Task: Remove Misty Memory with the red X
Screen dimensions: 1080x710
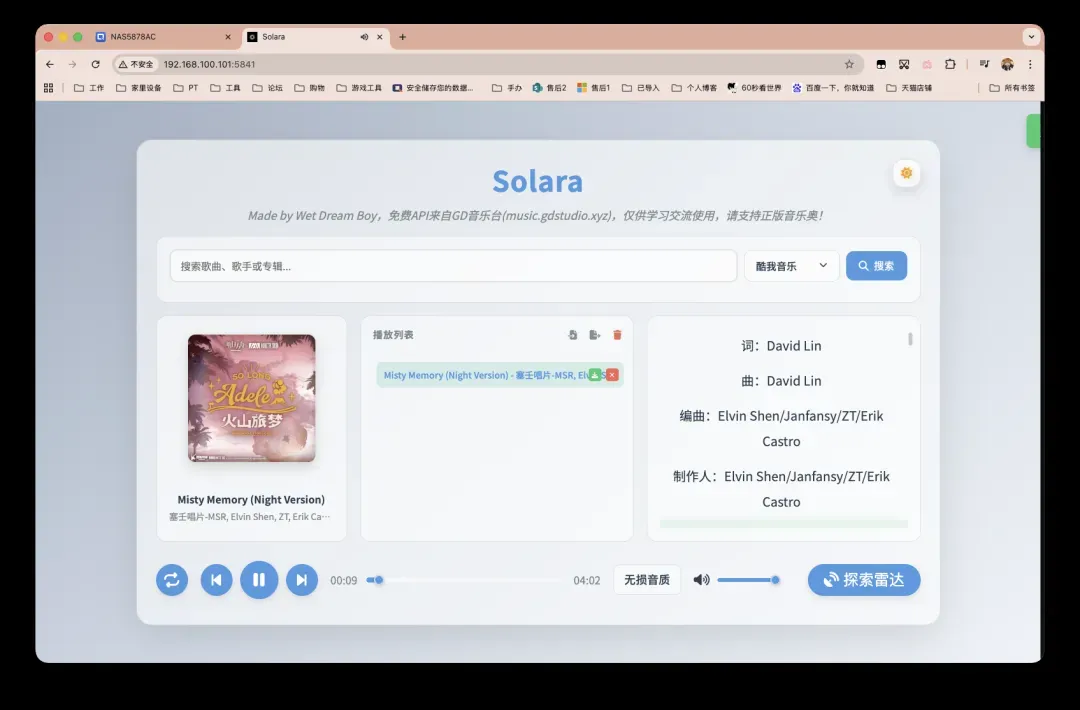Action: pos(612,375)
